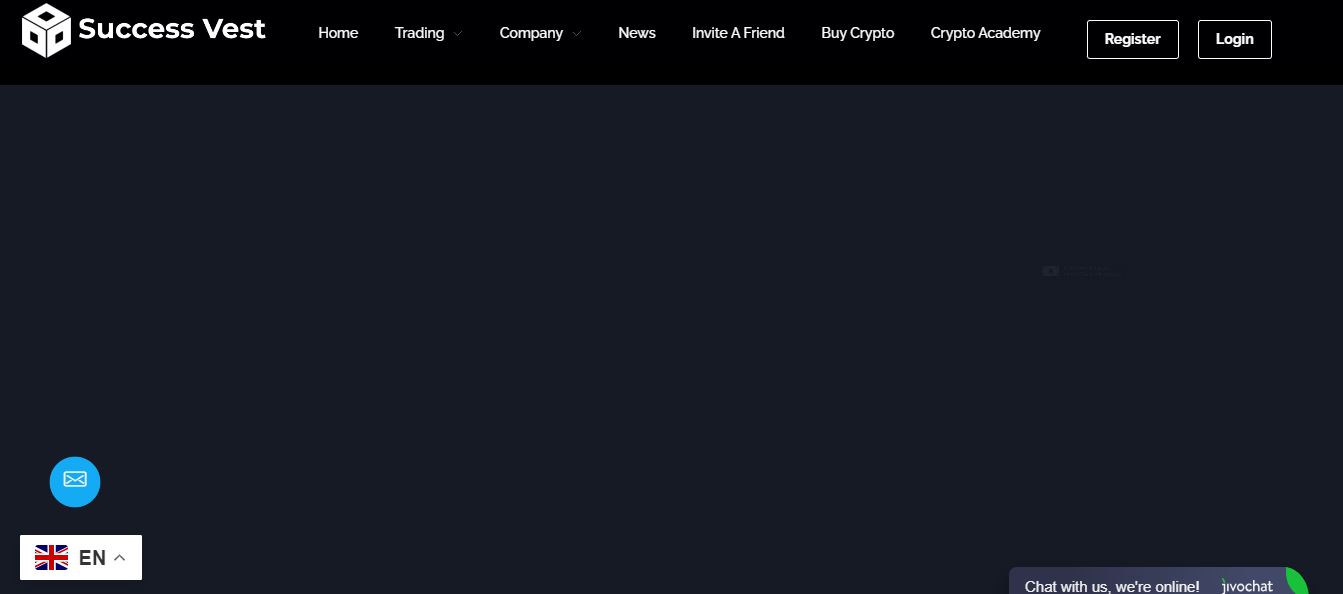The width and height of the screenshot is (1343, 594).
Task: Click the UK flag icon
Action: (x=52, y=558)
